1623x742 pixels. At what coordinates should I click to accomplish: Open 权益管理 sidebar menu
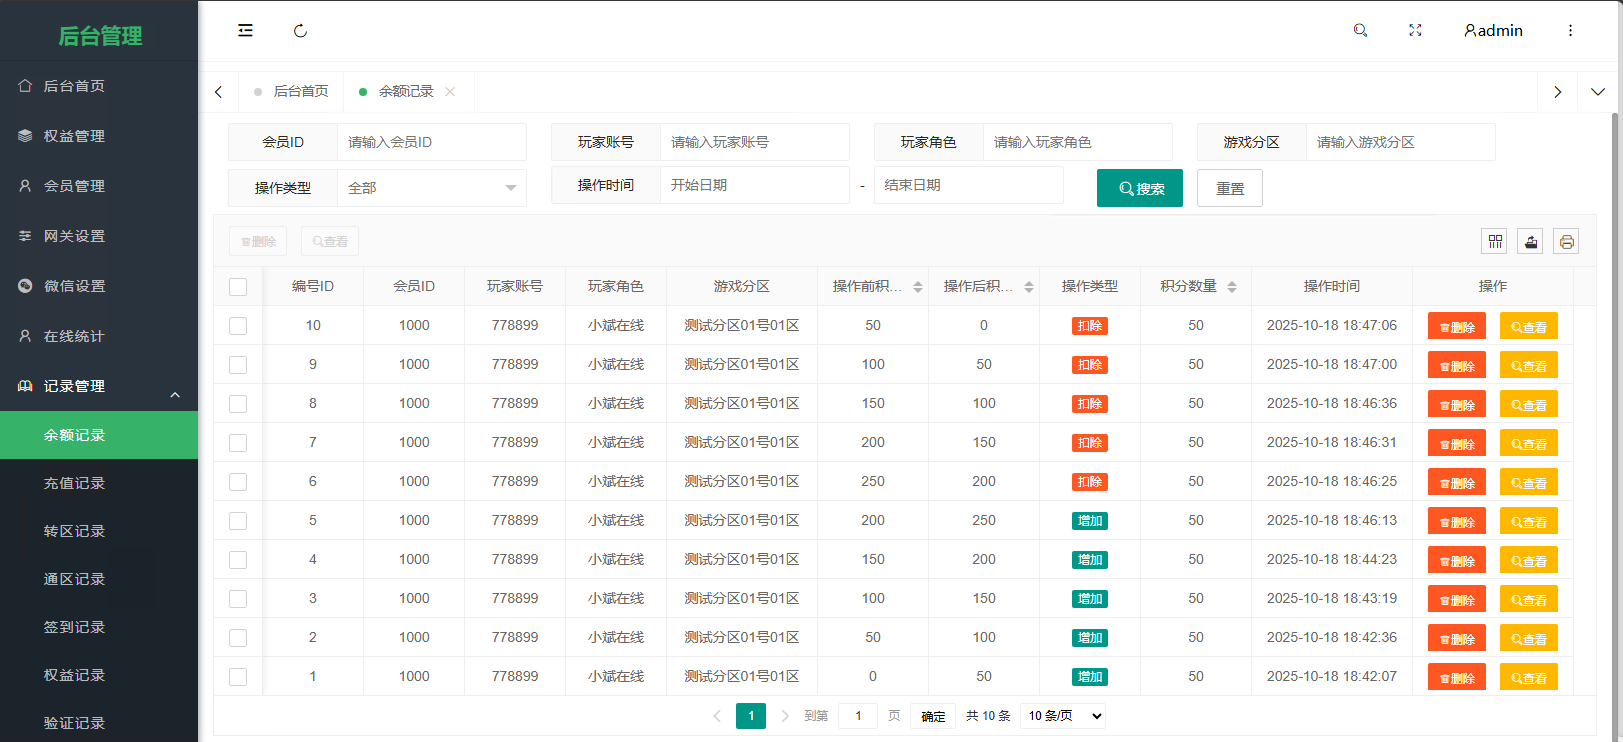pyautogui.click(x=99, y=136)
